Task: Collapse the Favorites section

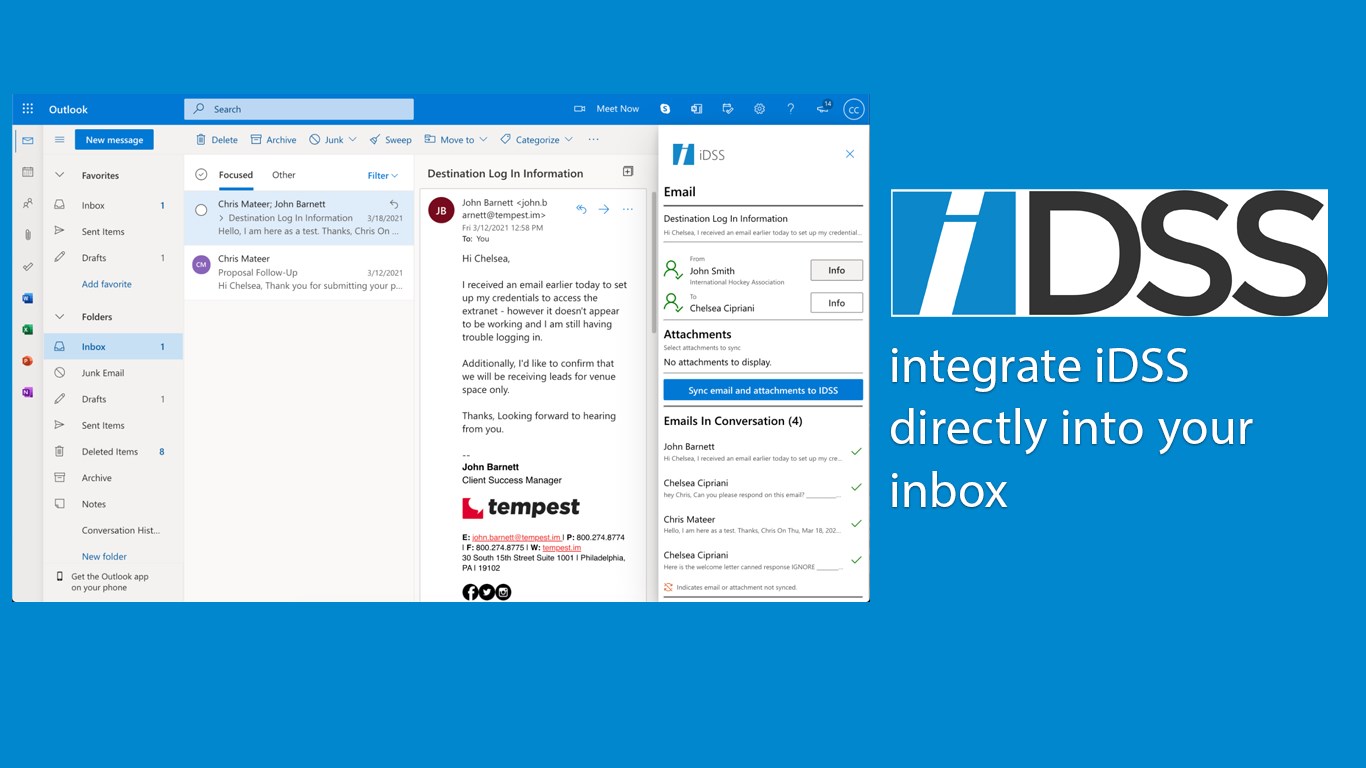Action: pyautogui.click(x=59, y=175)
